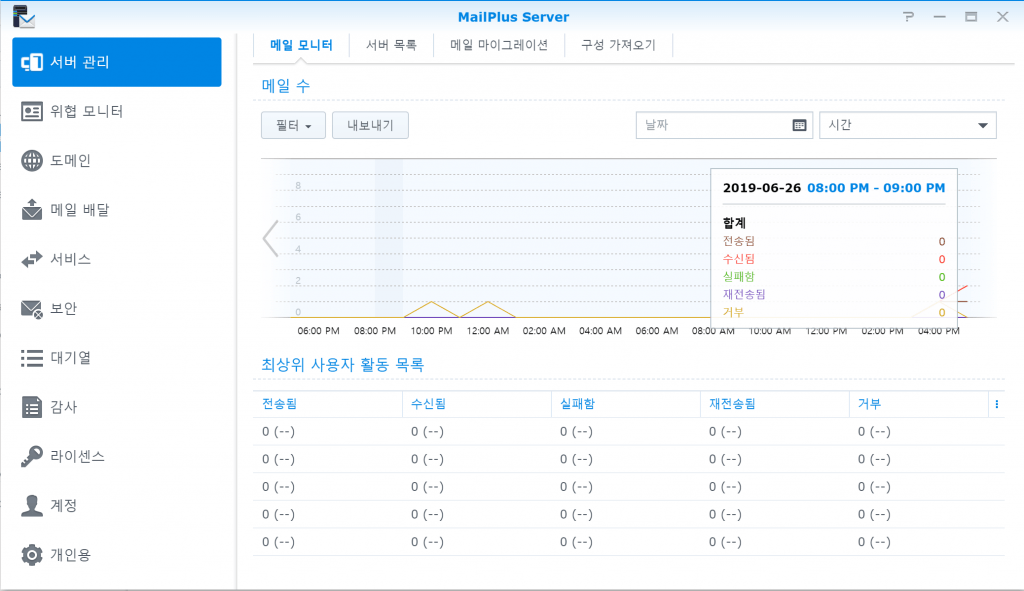This screenshot has width=1024, height=591.
Task: Maximize the MailPlus Server window
Action: [x=971, y=17]
